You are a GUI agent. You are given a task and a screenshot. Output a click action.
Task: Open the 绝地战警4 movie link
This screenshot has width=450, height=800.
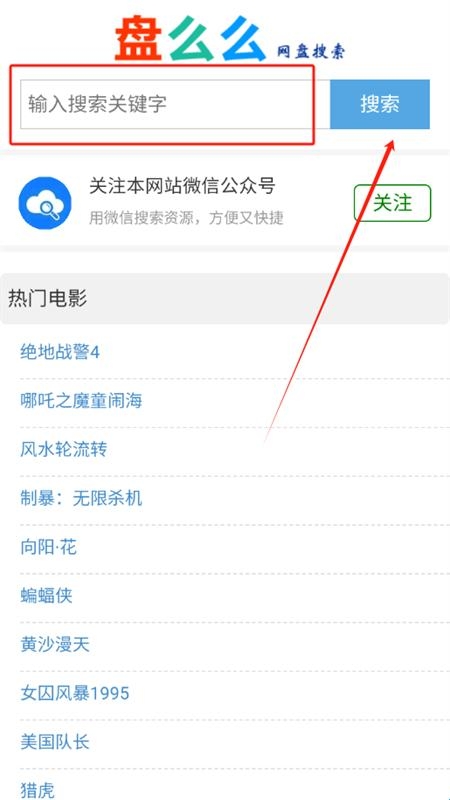[x=60, y=352]
